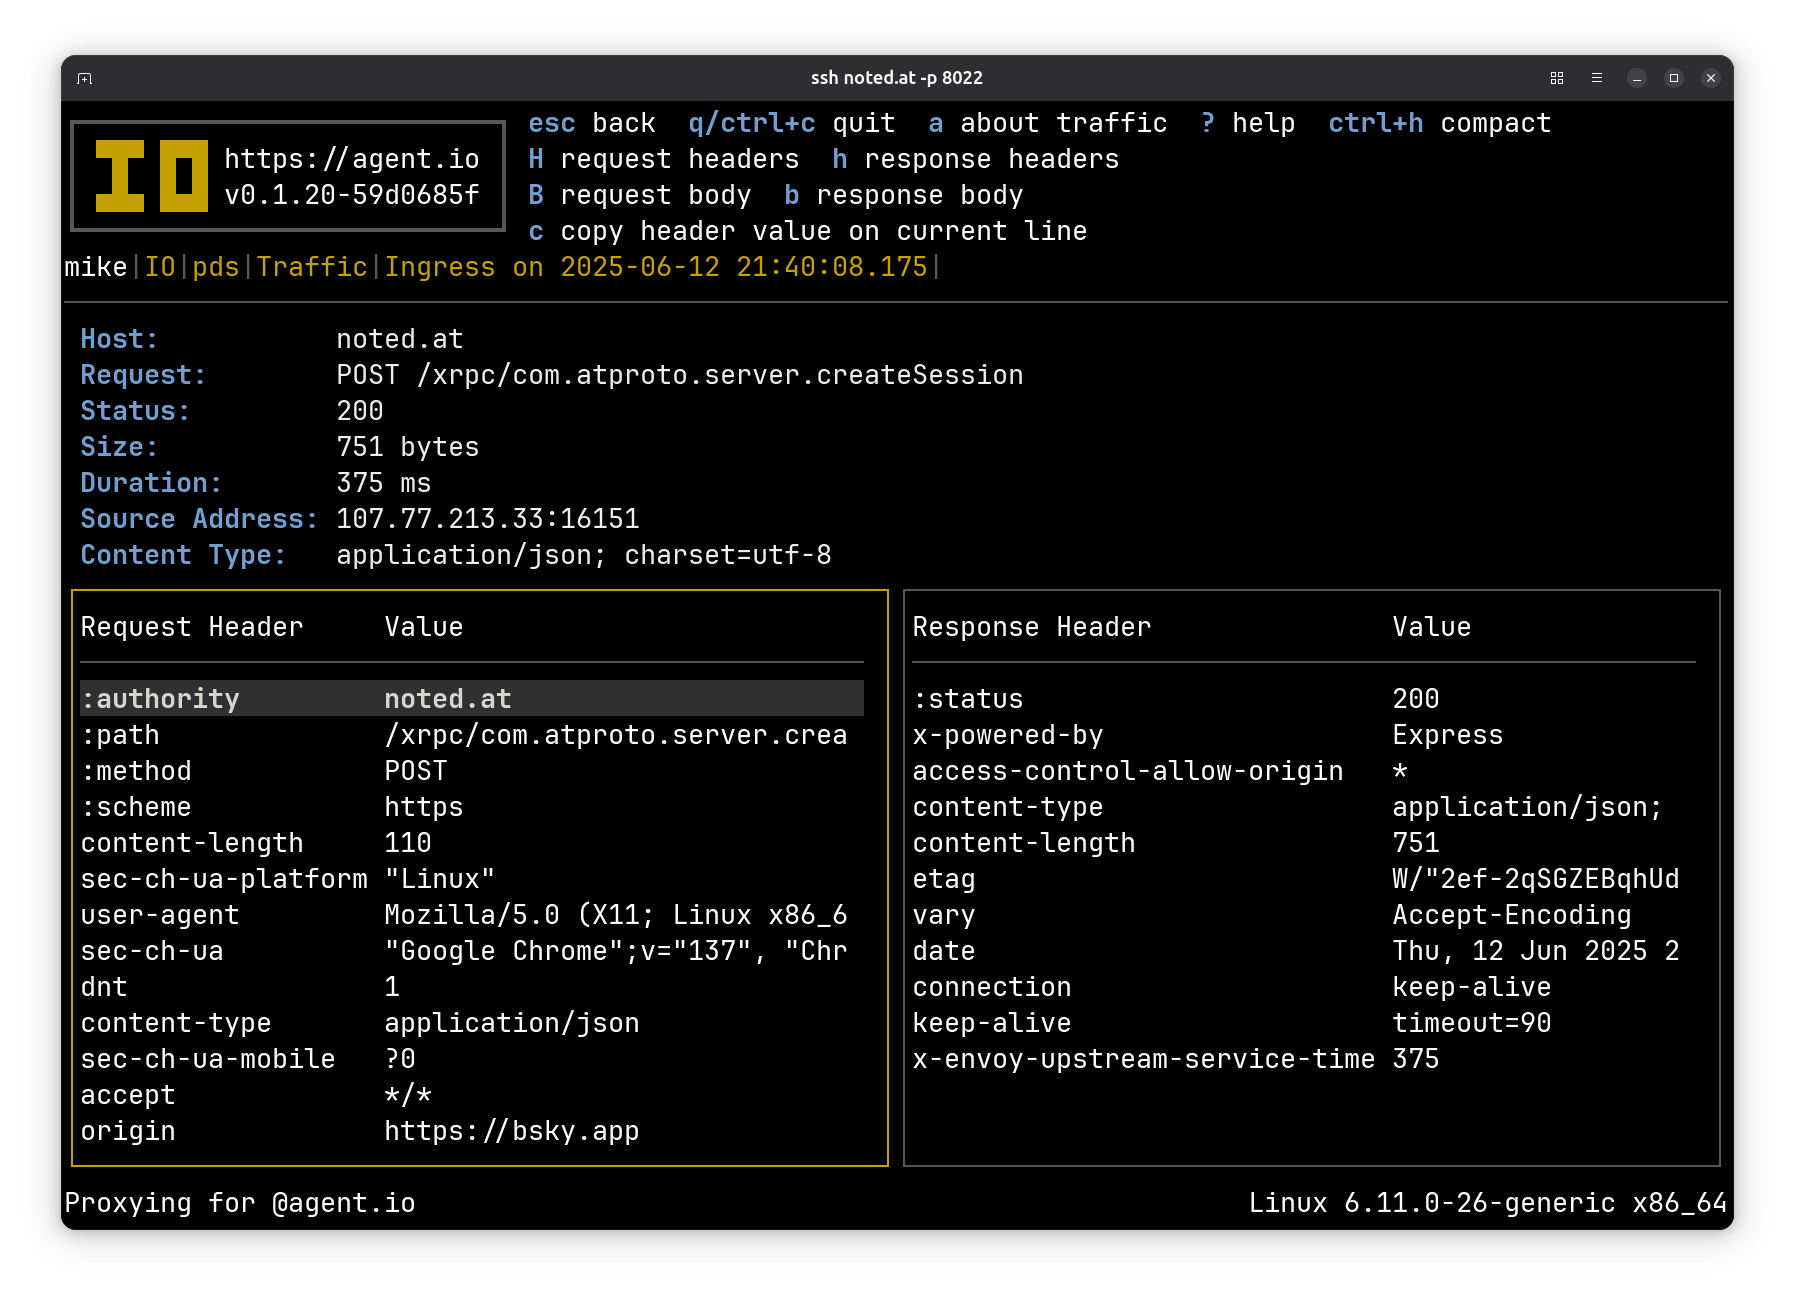Select the highlighted :authority request header row
Viewport: 1795px width, 1297px height.
[x=472, y=699]
